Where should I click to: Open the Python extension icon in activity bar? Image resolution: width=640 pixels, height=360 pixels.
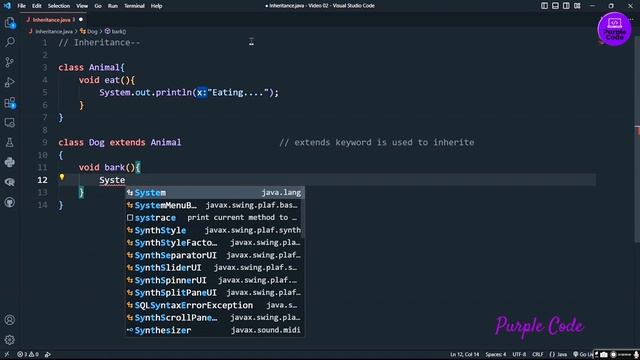tap(10, 162)
